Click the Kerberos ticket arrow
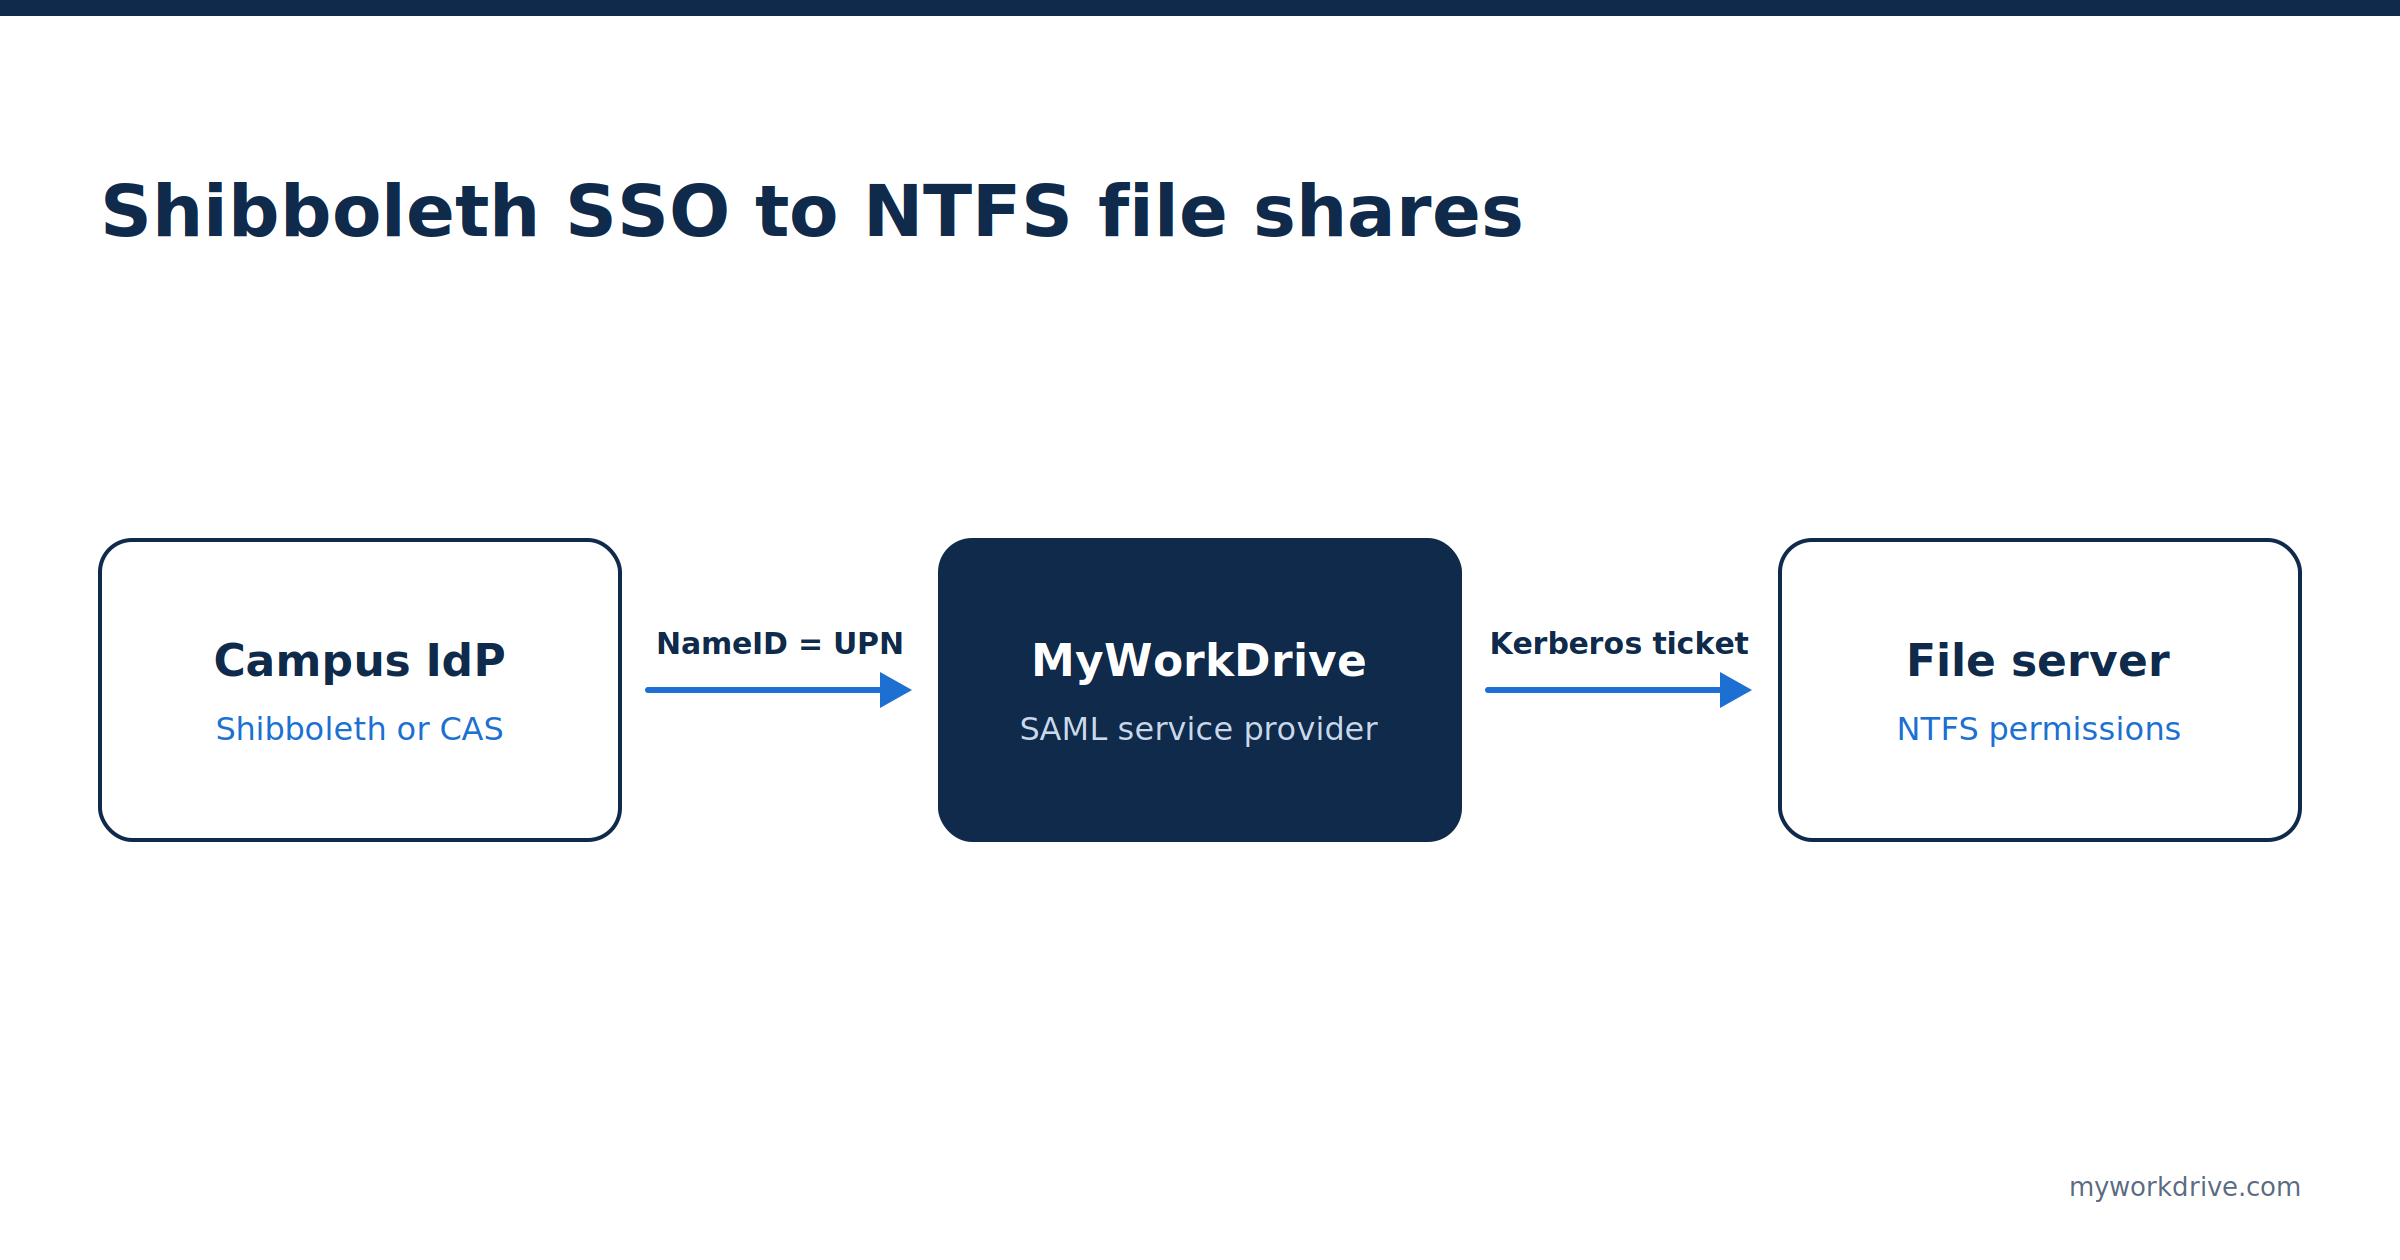 point(1618,690)
